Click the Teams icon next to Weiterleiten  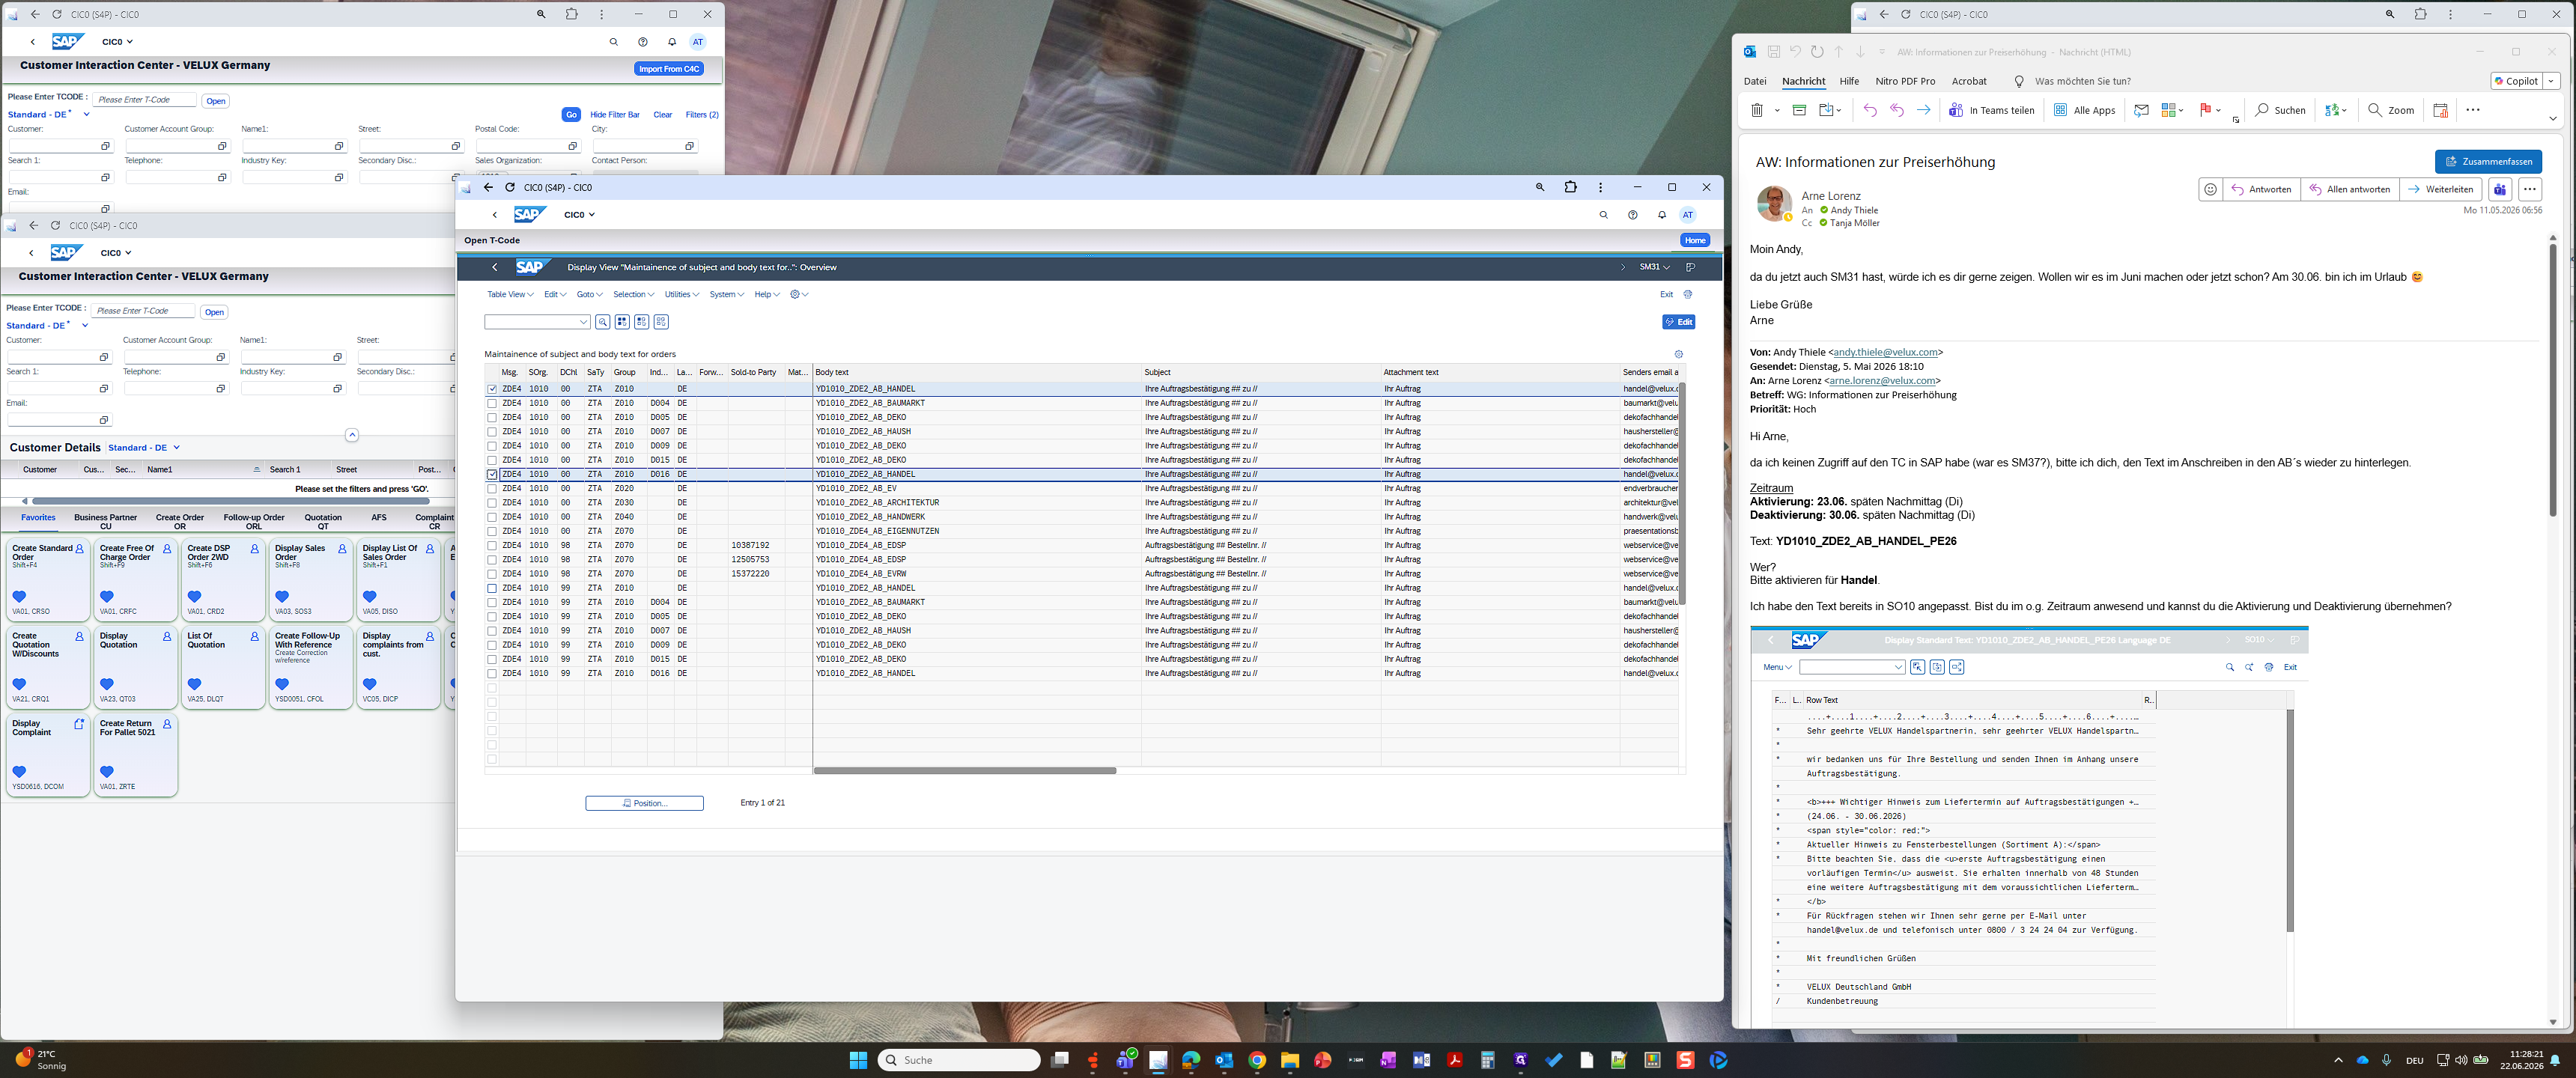(x=2500, y=189)
